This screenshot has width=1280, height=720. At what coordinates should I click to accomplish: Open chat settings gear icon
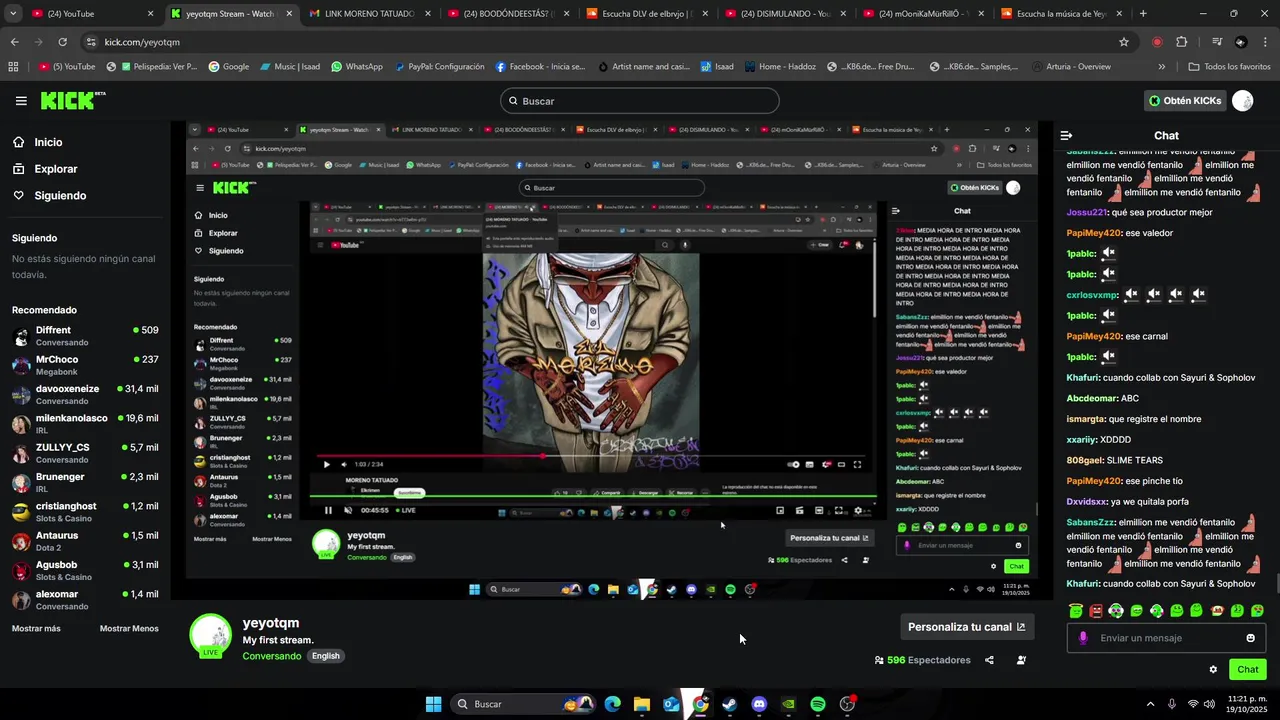click(x=1213, y=670)
